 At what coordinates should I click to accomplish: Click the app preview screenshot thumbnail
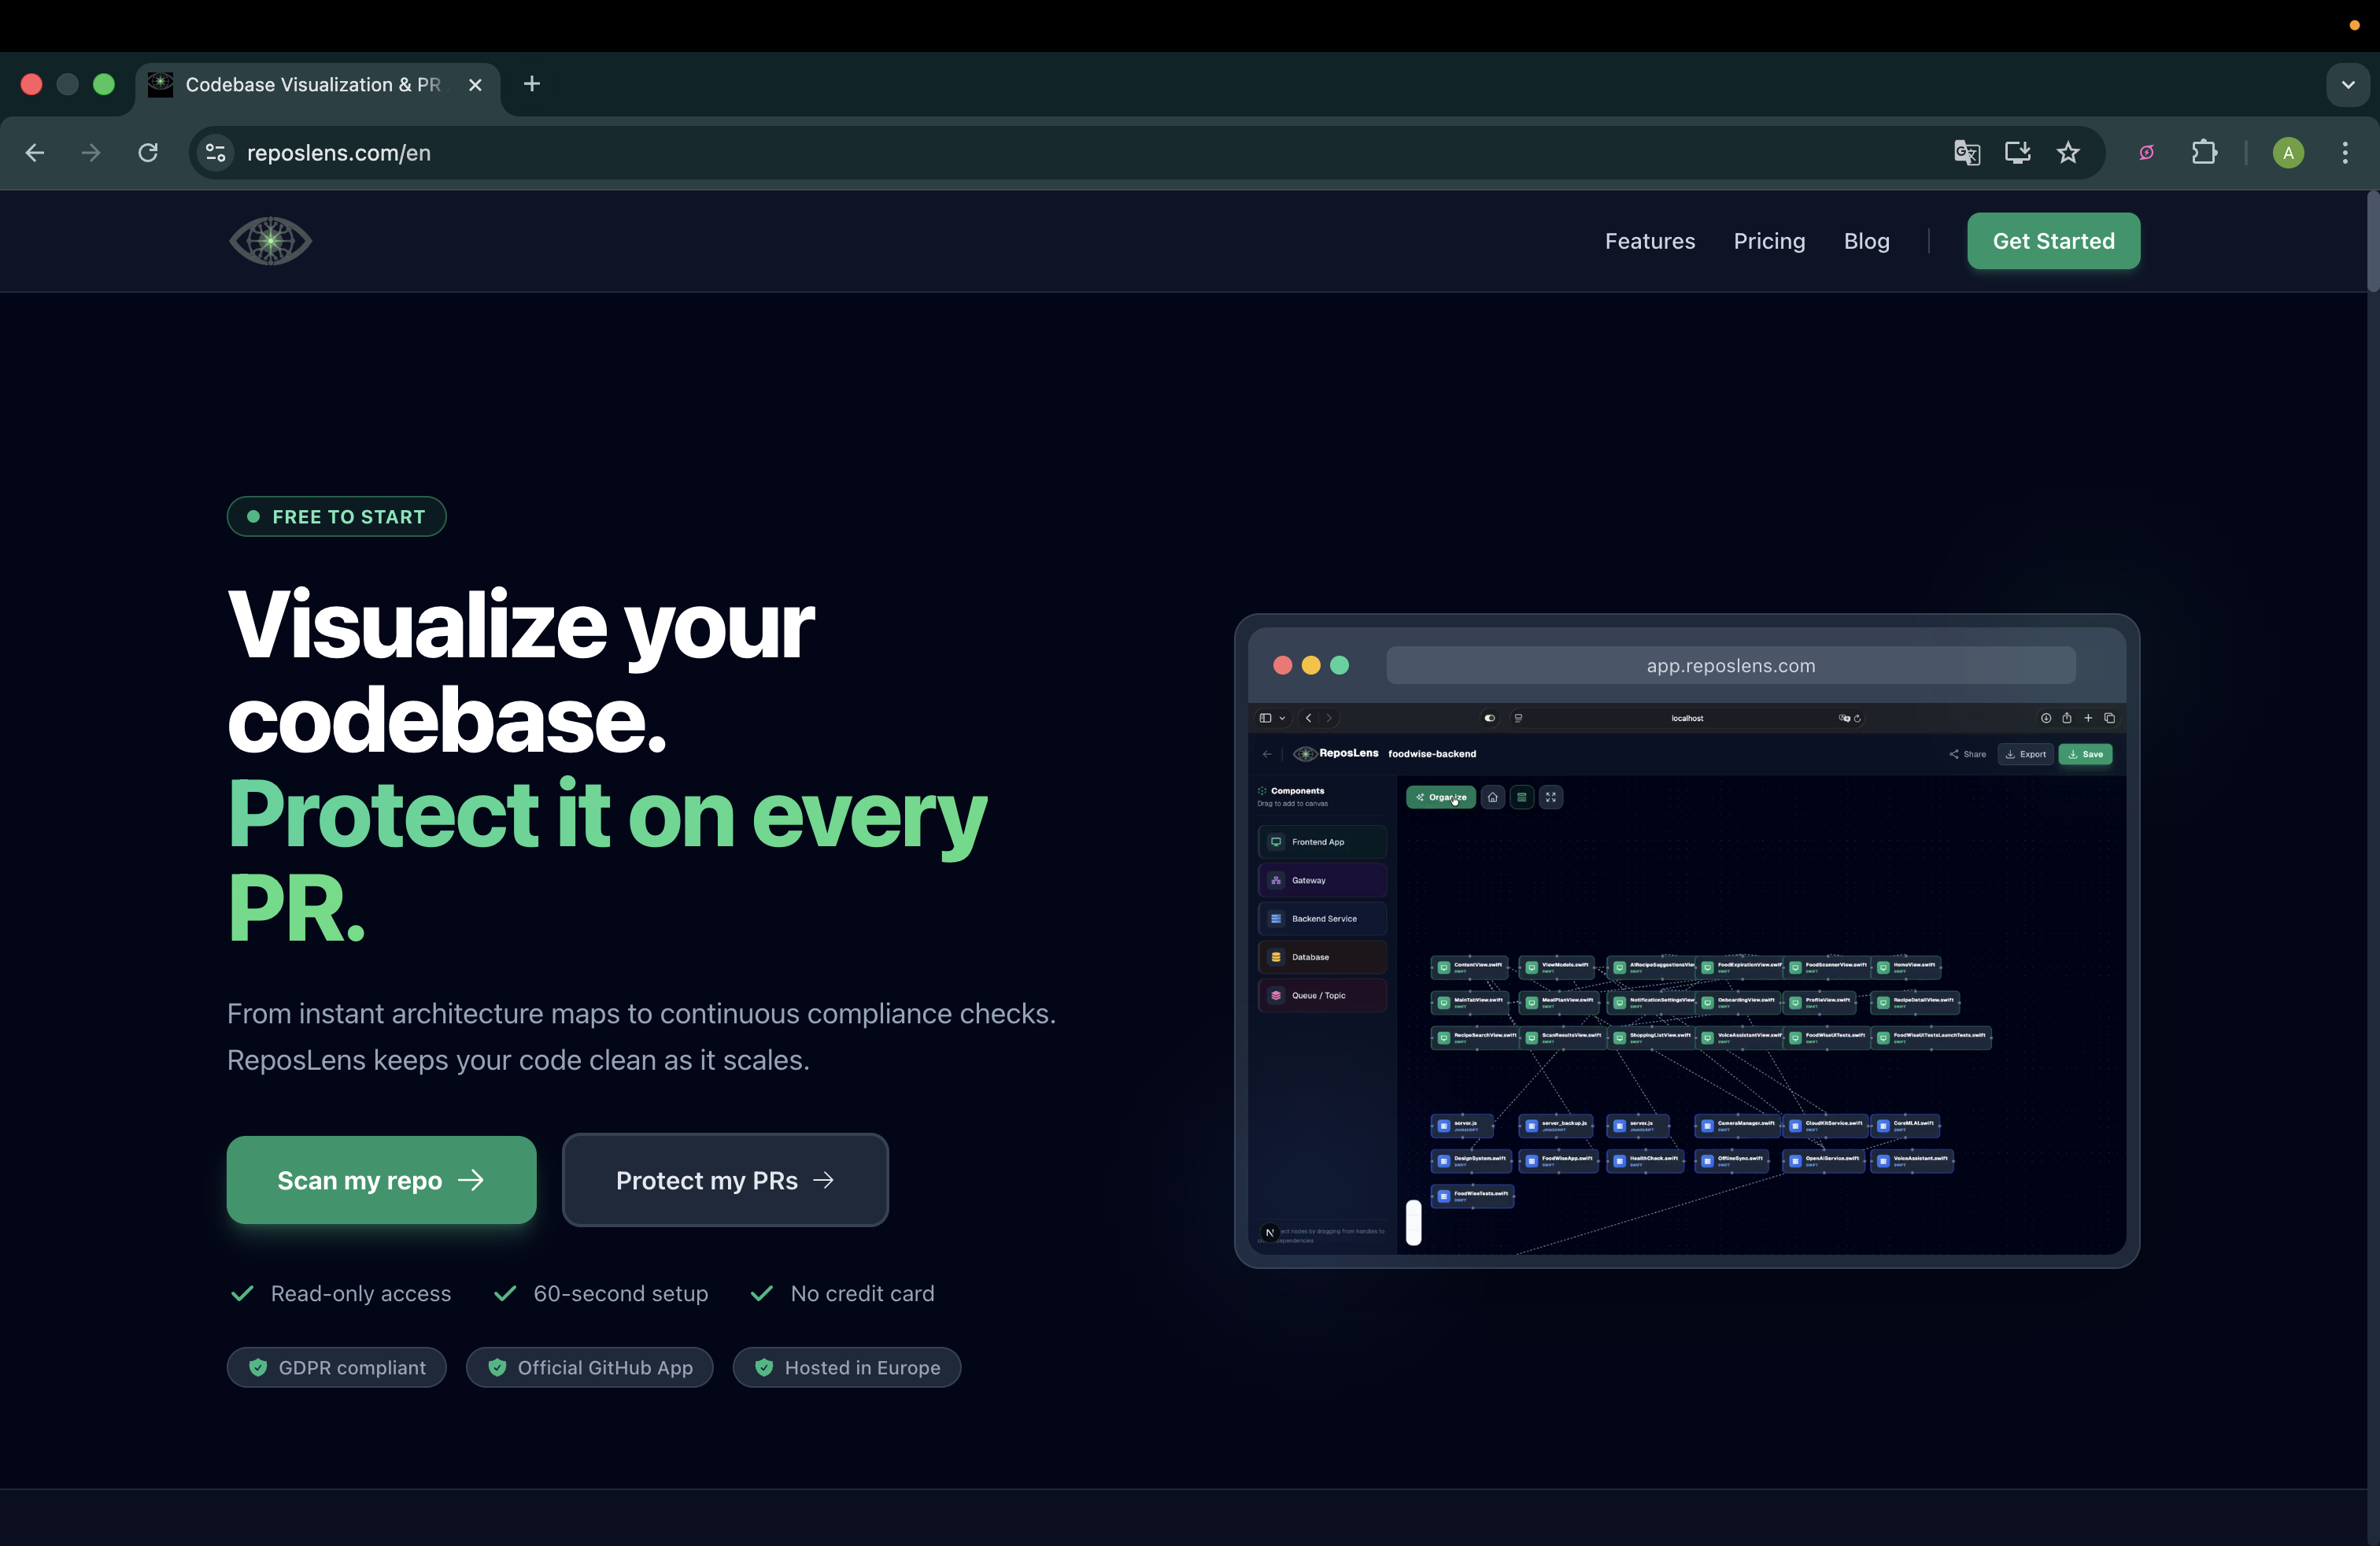1686,941
